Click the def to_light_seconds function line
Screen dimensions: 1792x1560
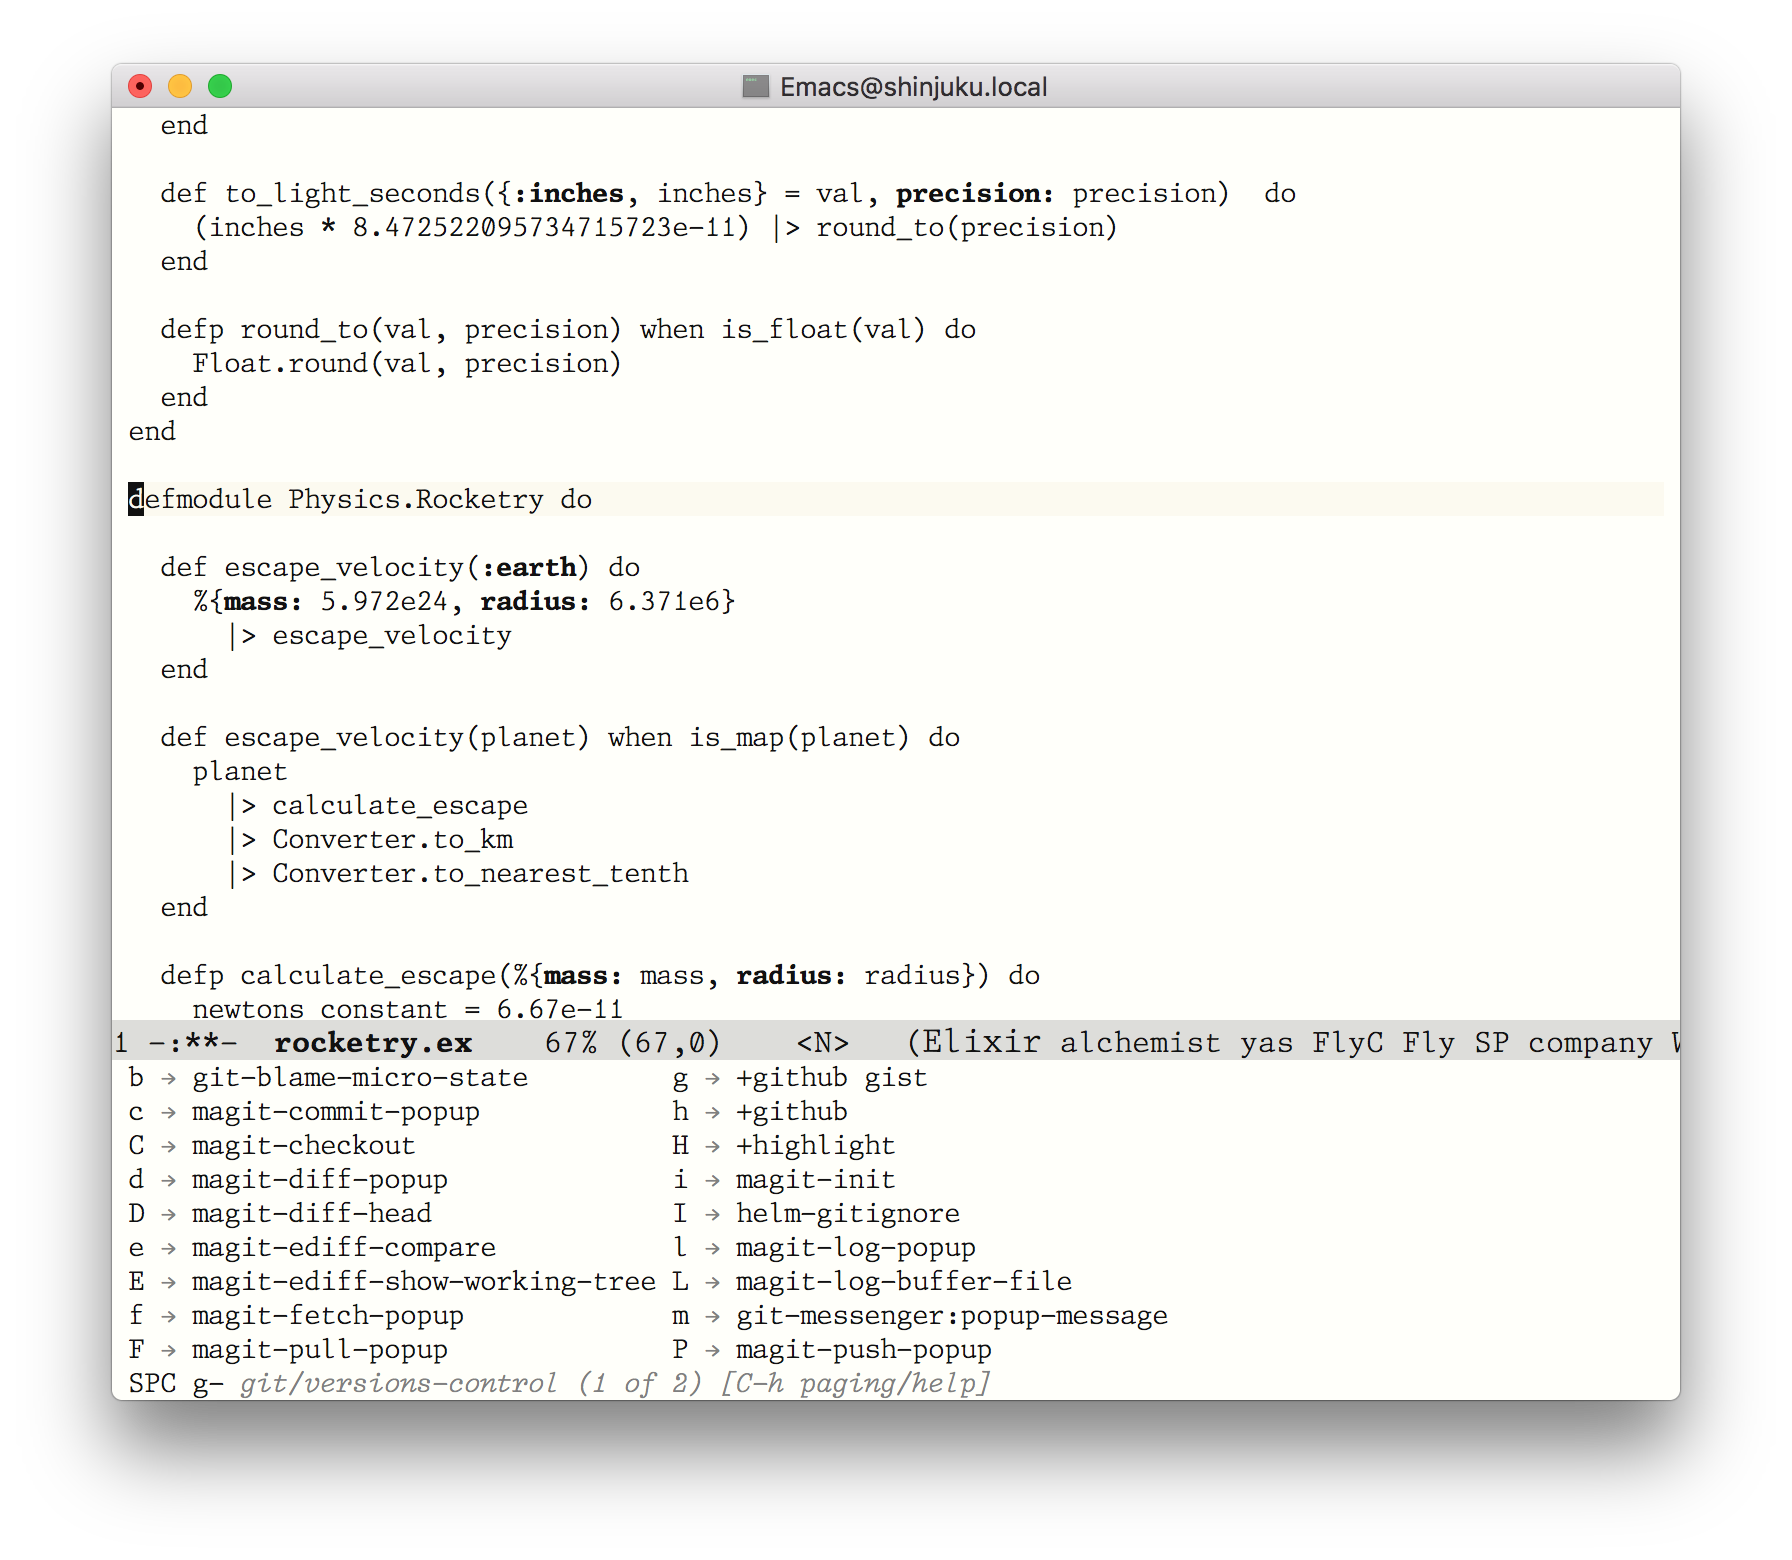[x=728, y=193]
